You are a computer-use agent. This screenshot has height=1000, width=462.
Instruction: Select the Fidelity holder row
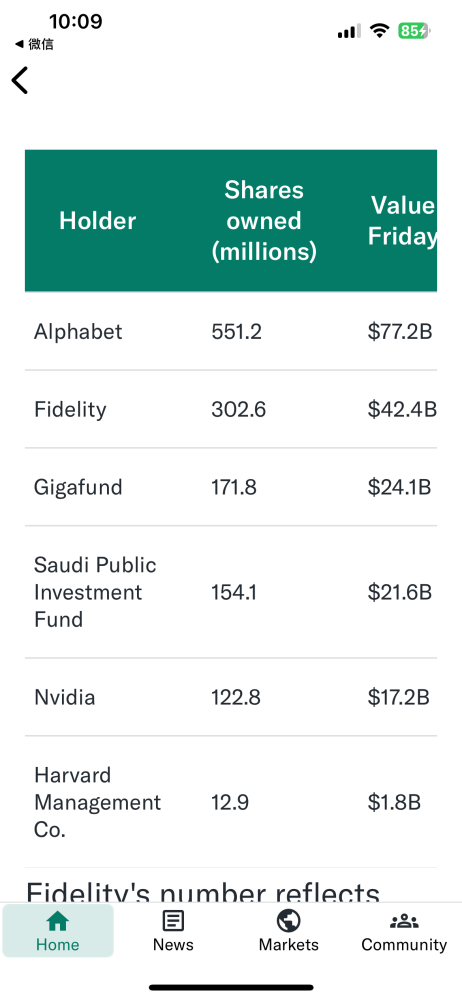(x=231, y=409)
